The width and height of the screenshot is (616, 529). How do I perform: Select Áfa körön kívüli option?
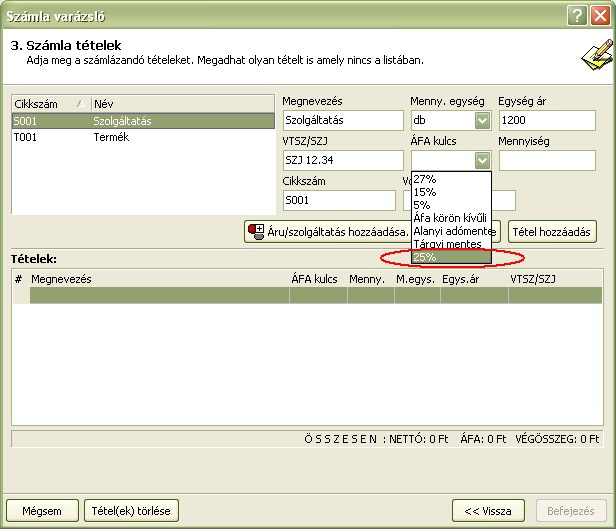tap(449, 218)
